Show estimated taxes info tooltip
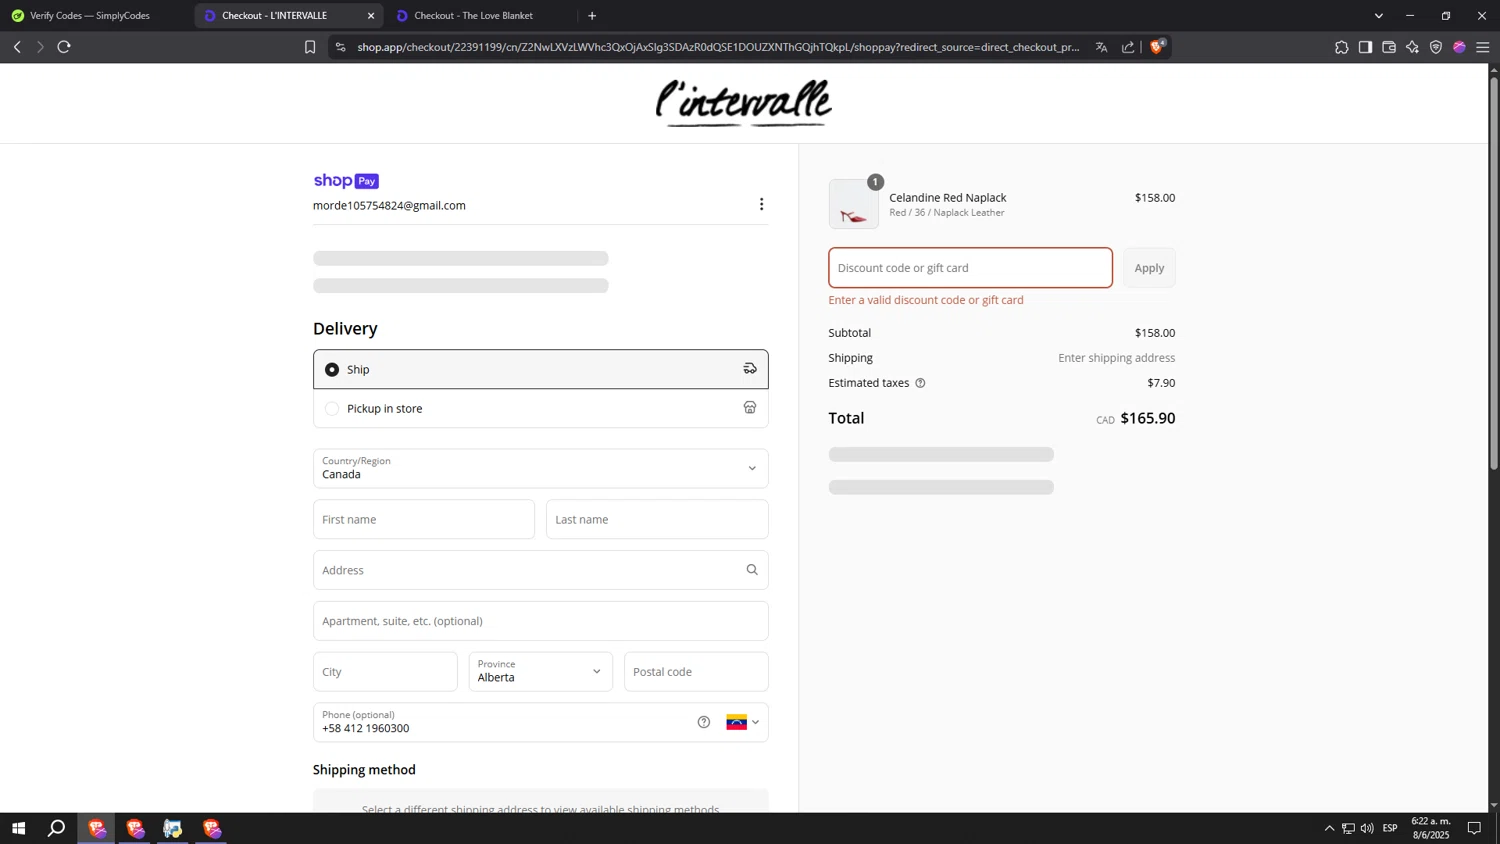The image size is (1500, 844). [920, 383]
